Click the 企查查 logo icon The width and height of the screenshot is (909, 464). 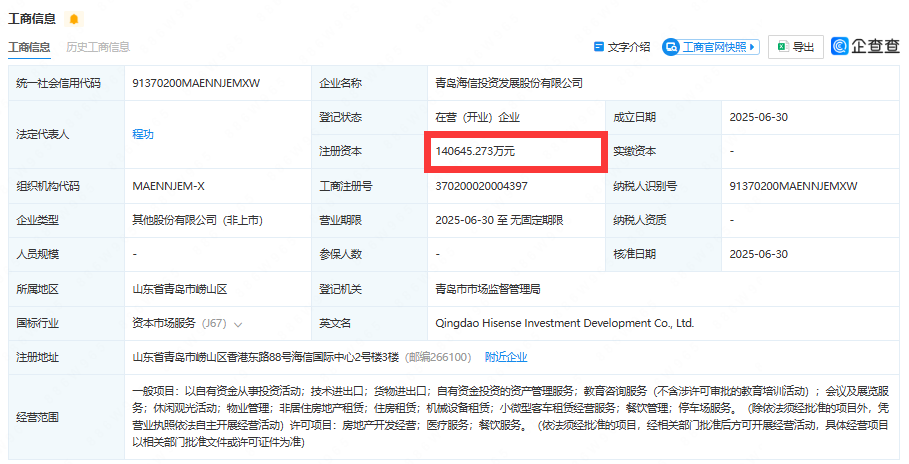click(839, 46)
